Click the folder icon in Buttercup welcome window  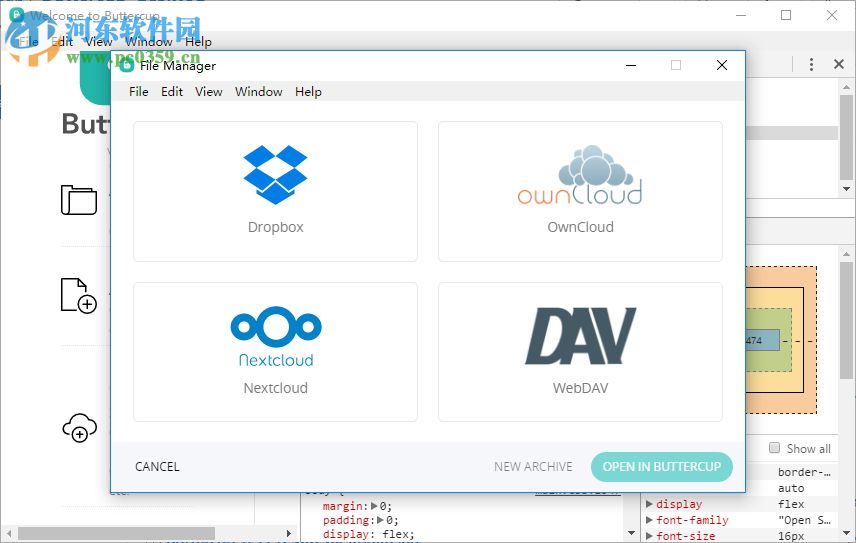79,200
